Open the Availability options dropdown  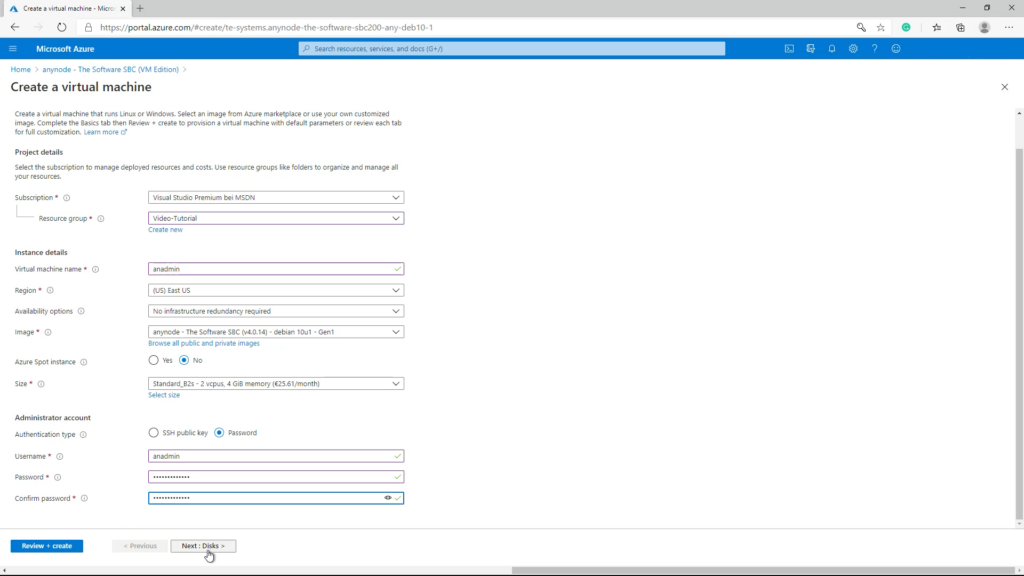point(276,311)
